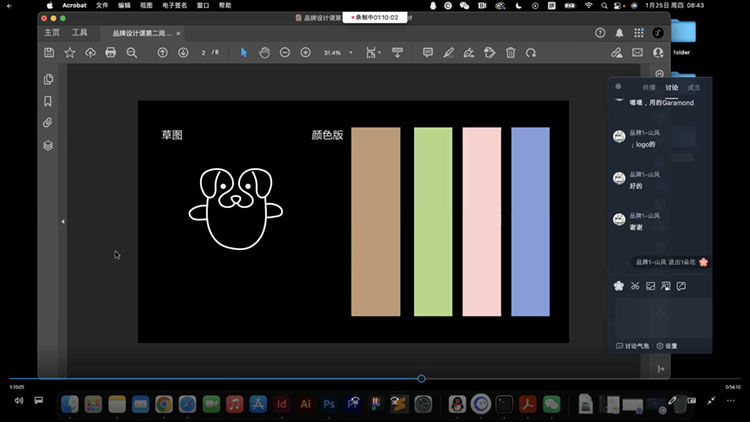Click the zoom in plus icon

pos(305,52)
